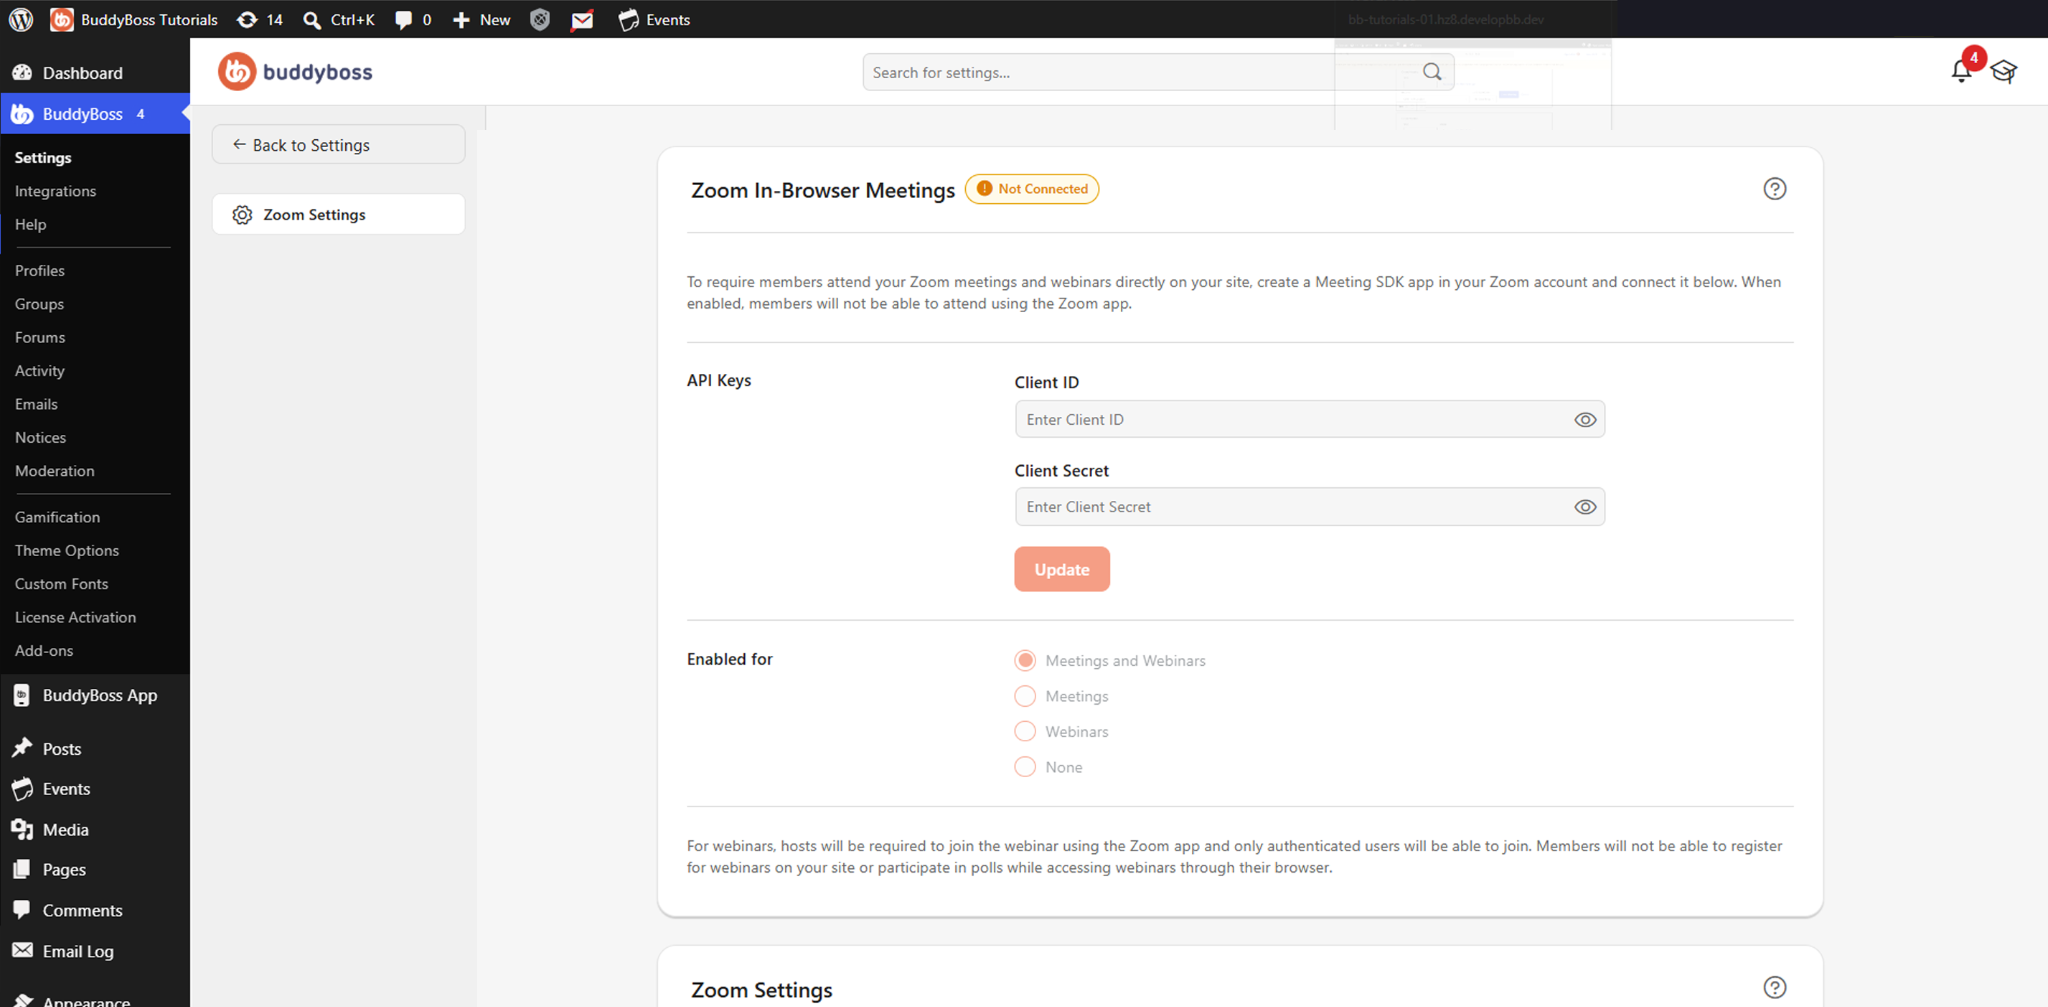Screen dimensions: 2048x1007
Task: Open the New content menu in admin bar
Action: pos(481,19)
